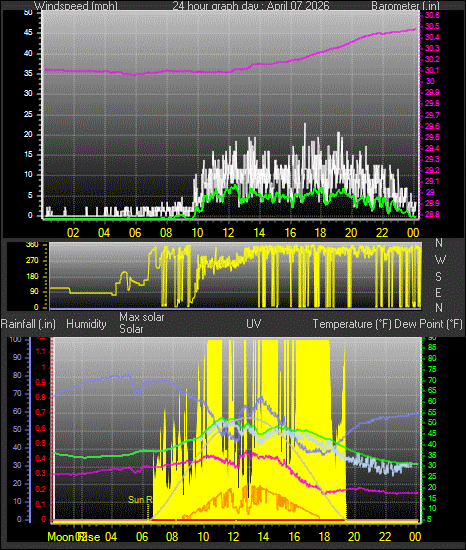Click the E compass direction label

(x=438, y=293)
